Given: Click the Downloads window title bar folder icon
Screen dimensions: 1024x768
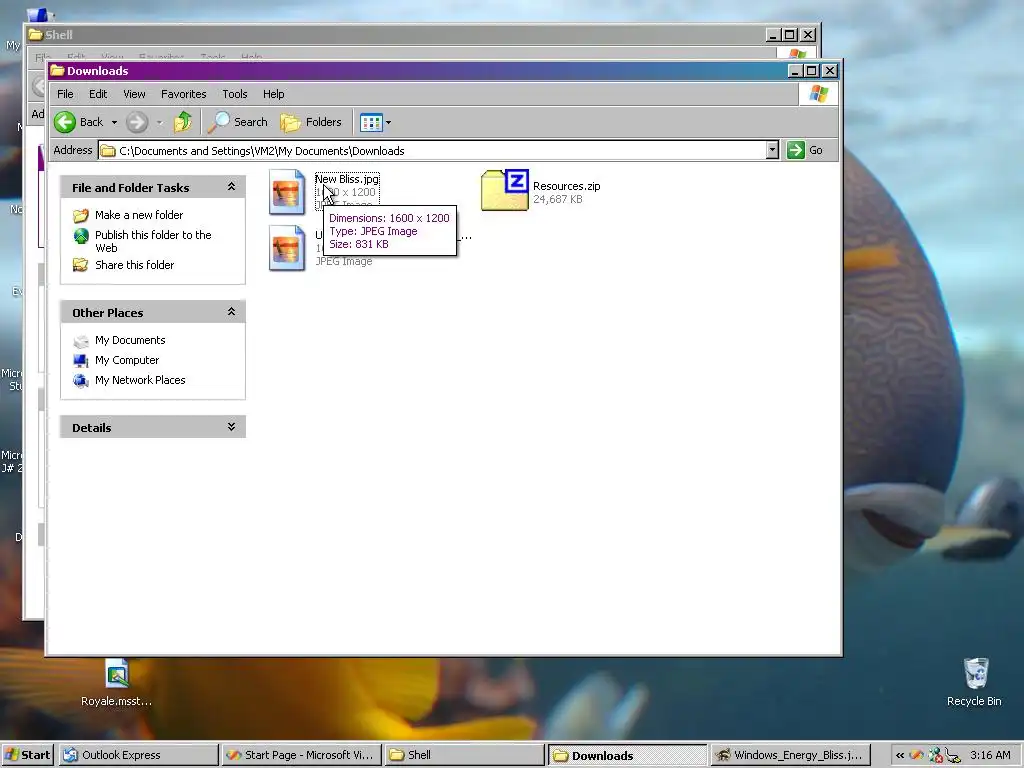Looking at the screenshot, I should point(57,71).
